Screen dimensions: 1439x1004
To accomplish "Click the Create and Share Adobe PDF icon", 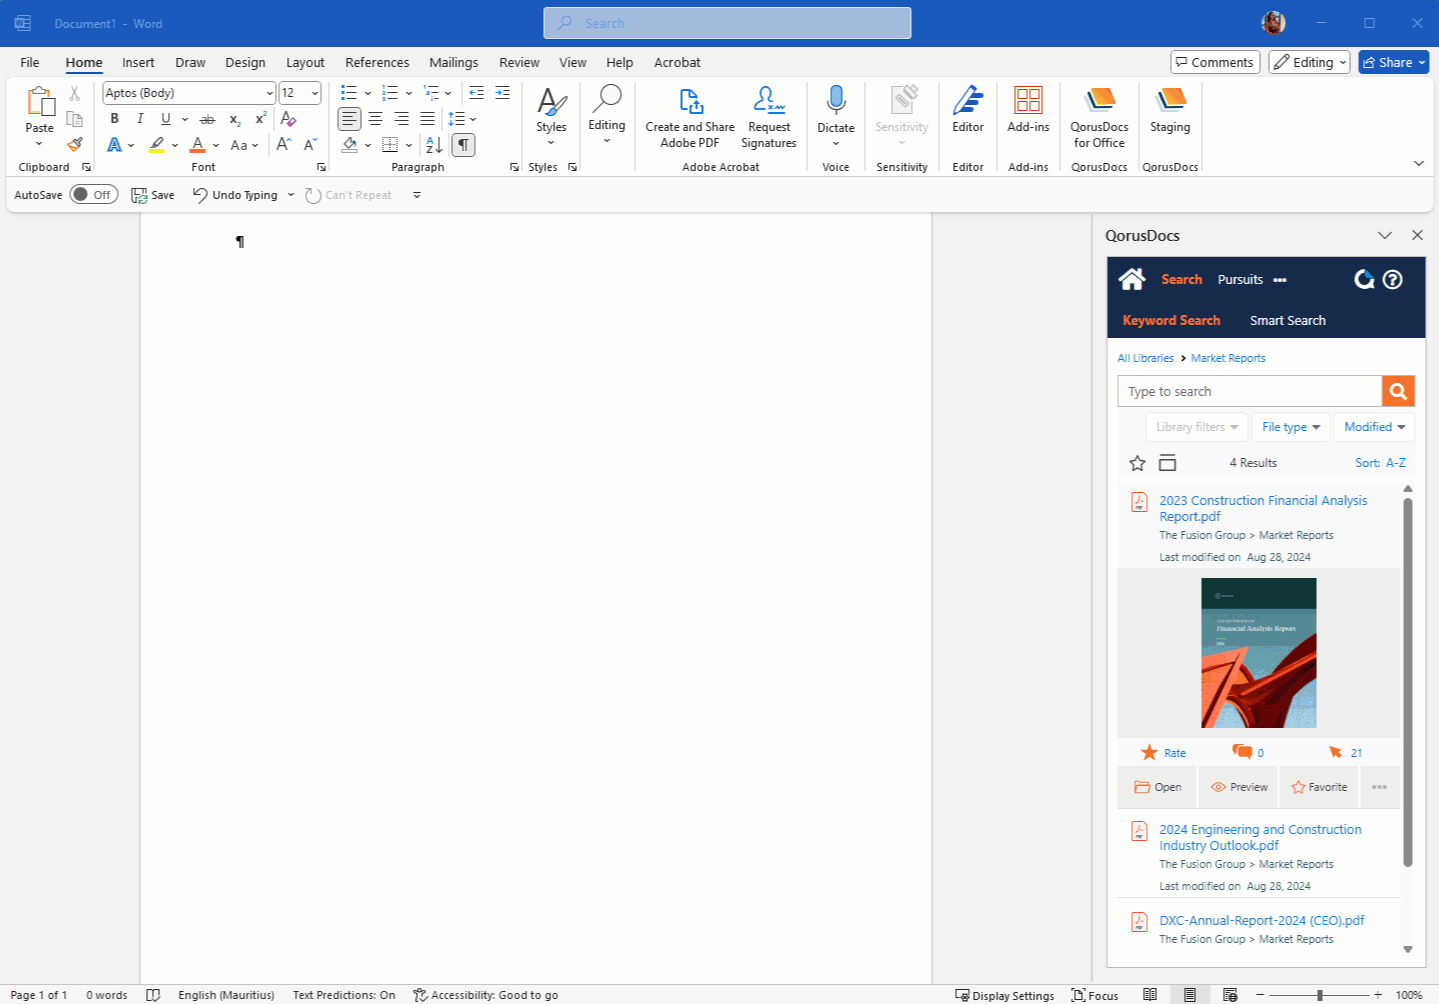I will tap(690, 117).
